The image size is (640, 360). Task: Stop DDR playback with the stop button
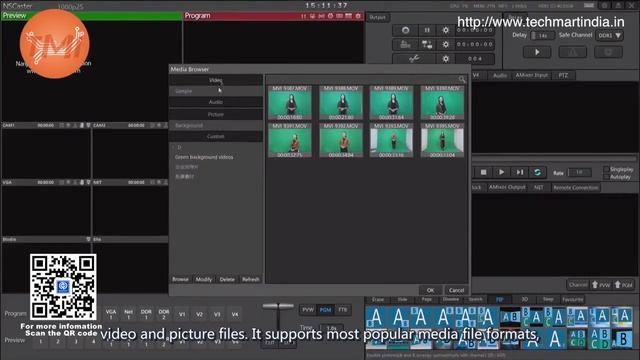483,172
